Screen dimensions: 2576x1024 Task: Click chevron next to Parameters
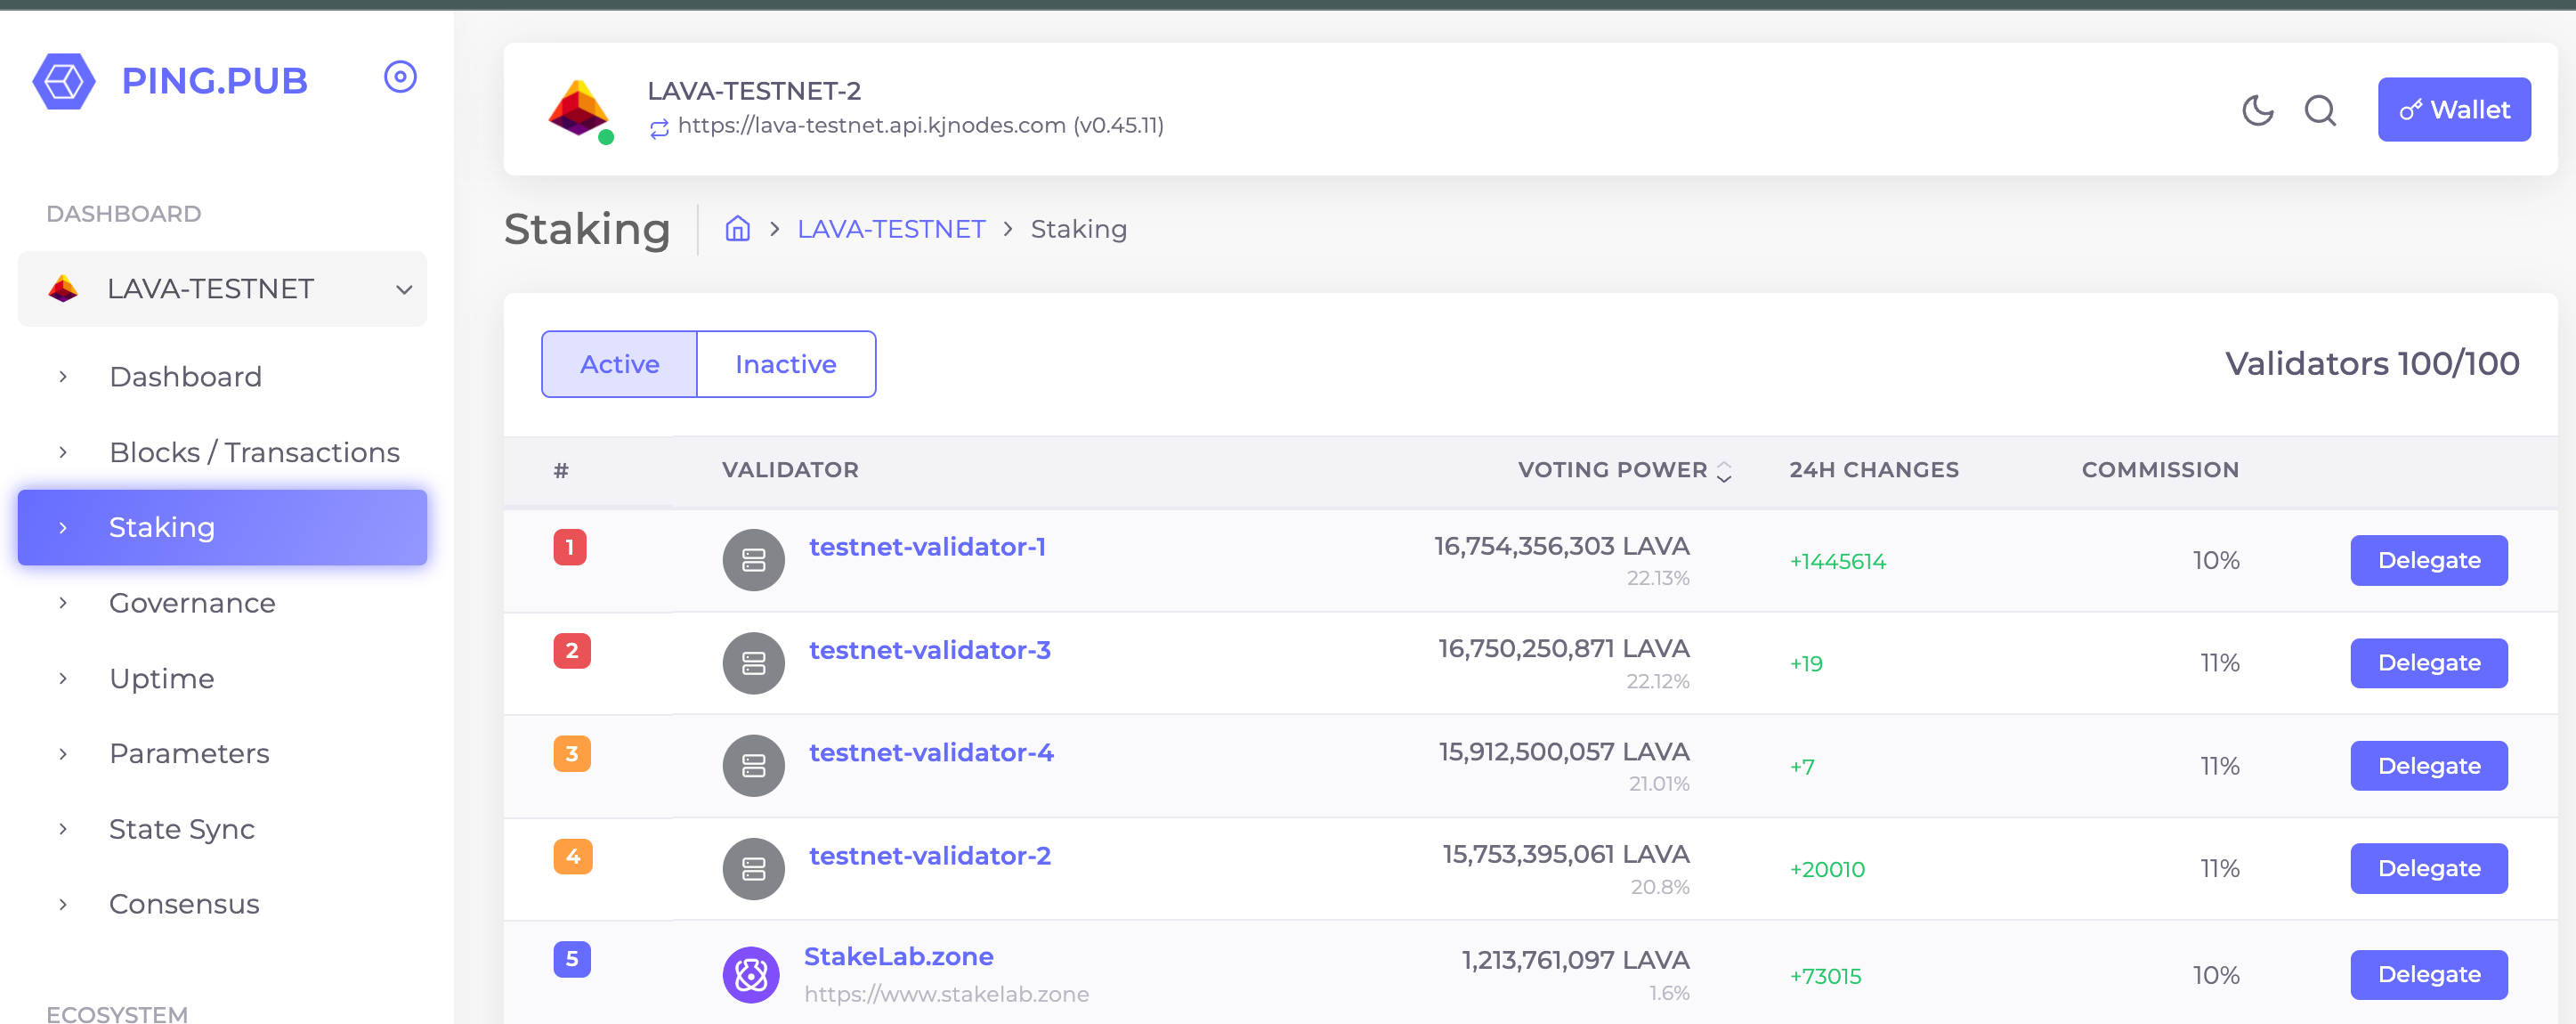click(x=63, y=753)
